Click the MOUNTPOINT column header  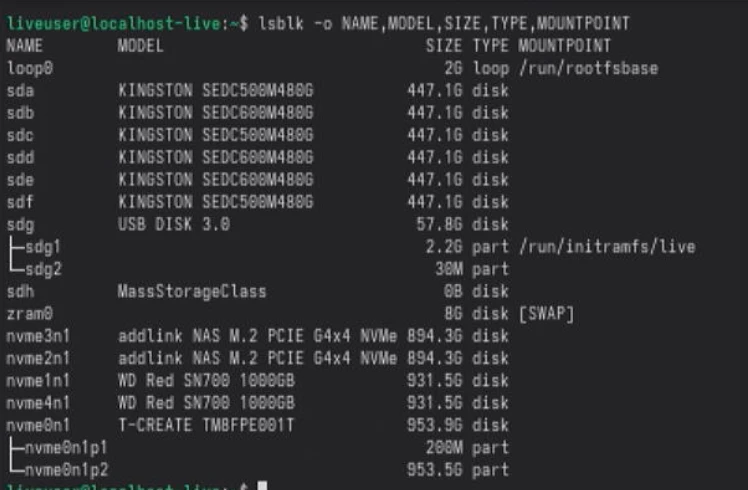[565, 46]
